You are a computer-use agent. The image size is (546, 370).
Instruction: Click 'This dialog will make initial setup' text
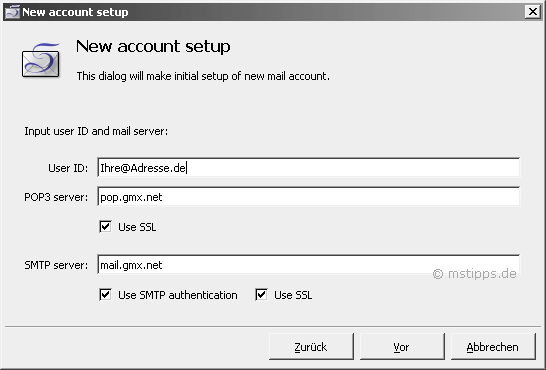[x=203, y=76]
